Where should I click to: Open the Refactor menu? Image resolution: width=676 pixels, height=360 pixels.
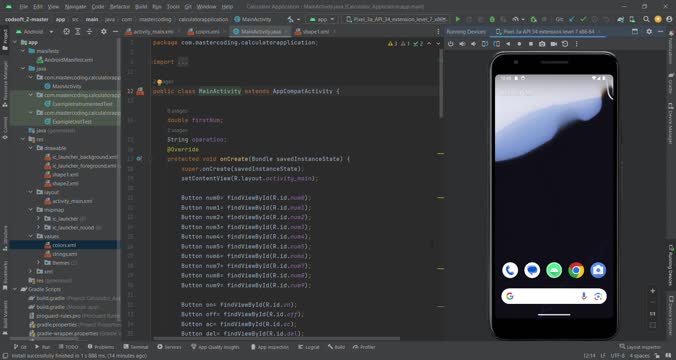pyautogui.click(x=120, y=7)
